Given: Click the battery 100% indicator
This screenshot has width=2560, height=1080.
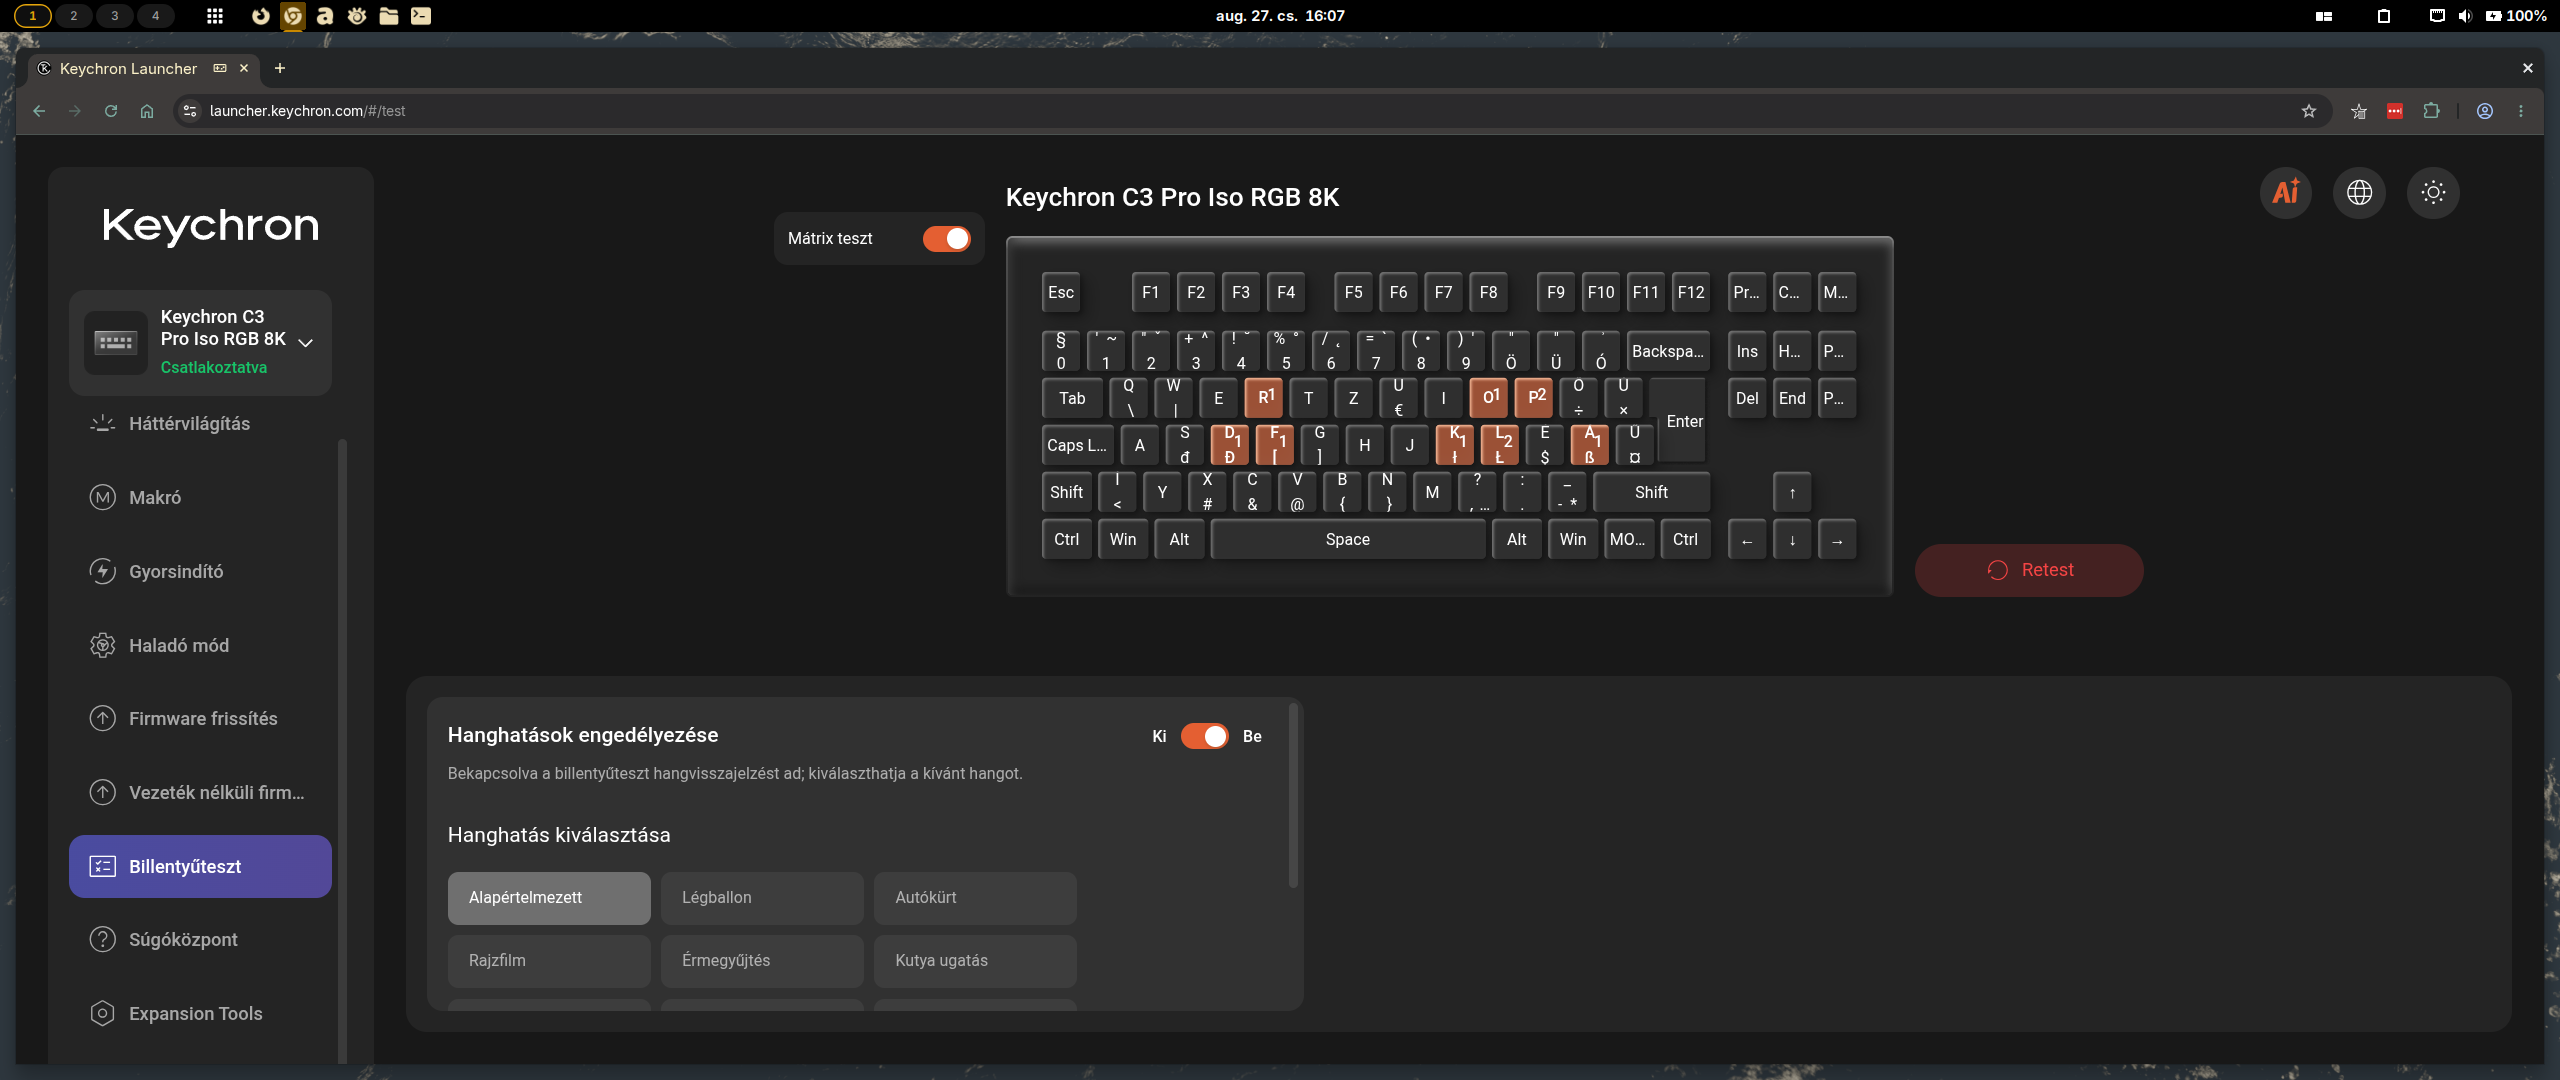Looking at the screenshot, I should 2516,16.
